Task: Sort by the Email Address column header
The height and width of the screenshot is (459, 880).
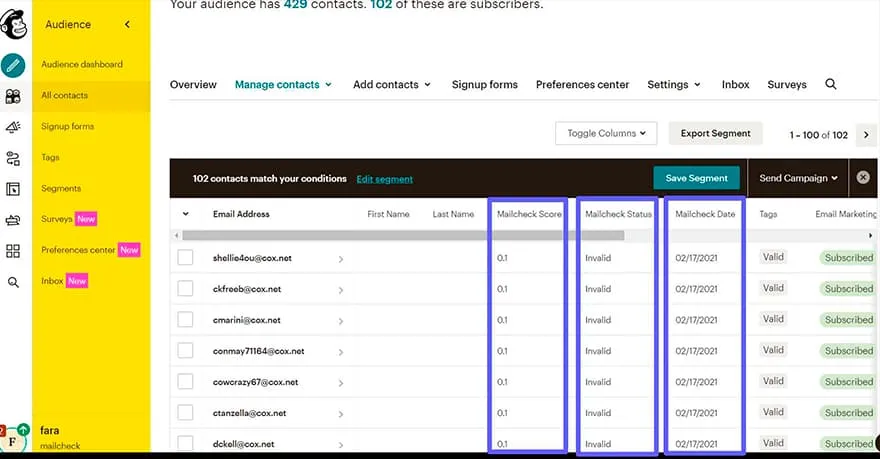Action: click(241, 214)
